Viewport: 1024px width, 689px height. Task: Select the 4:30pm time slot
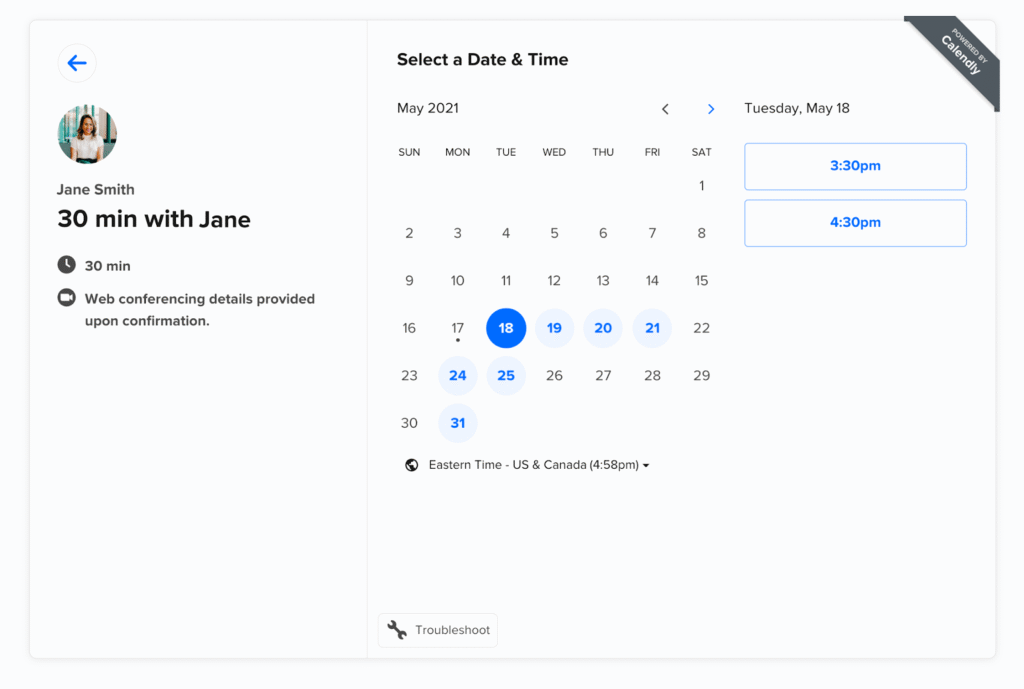click(855, 223)
